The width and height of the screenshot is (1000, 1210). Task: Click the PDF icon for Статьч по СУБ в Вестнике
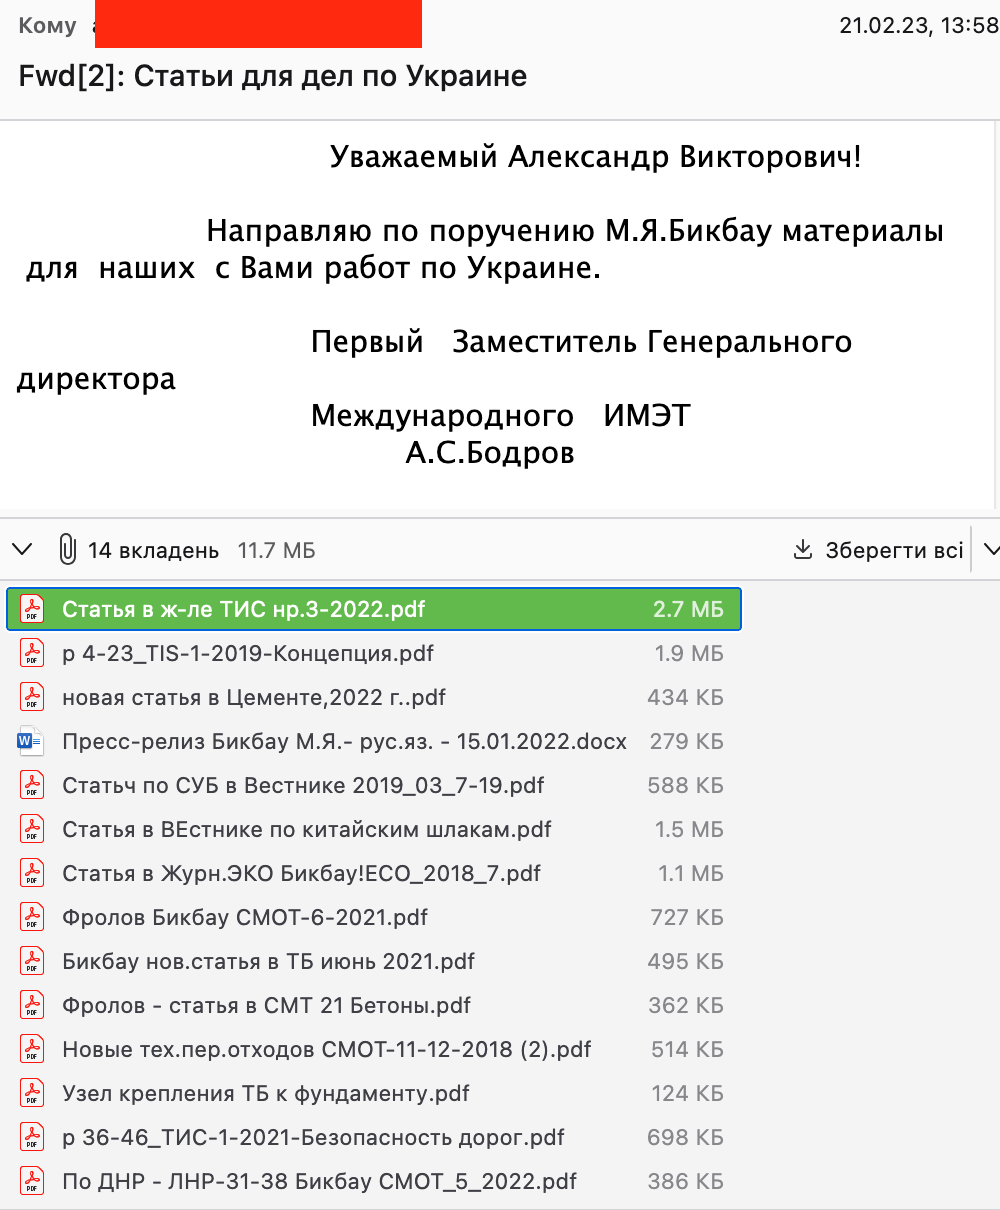click(x=33, y=785)
